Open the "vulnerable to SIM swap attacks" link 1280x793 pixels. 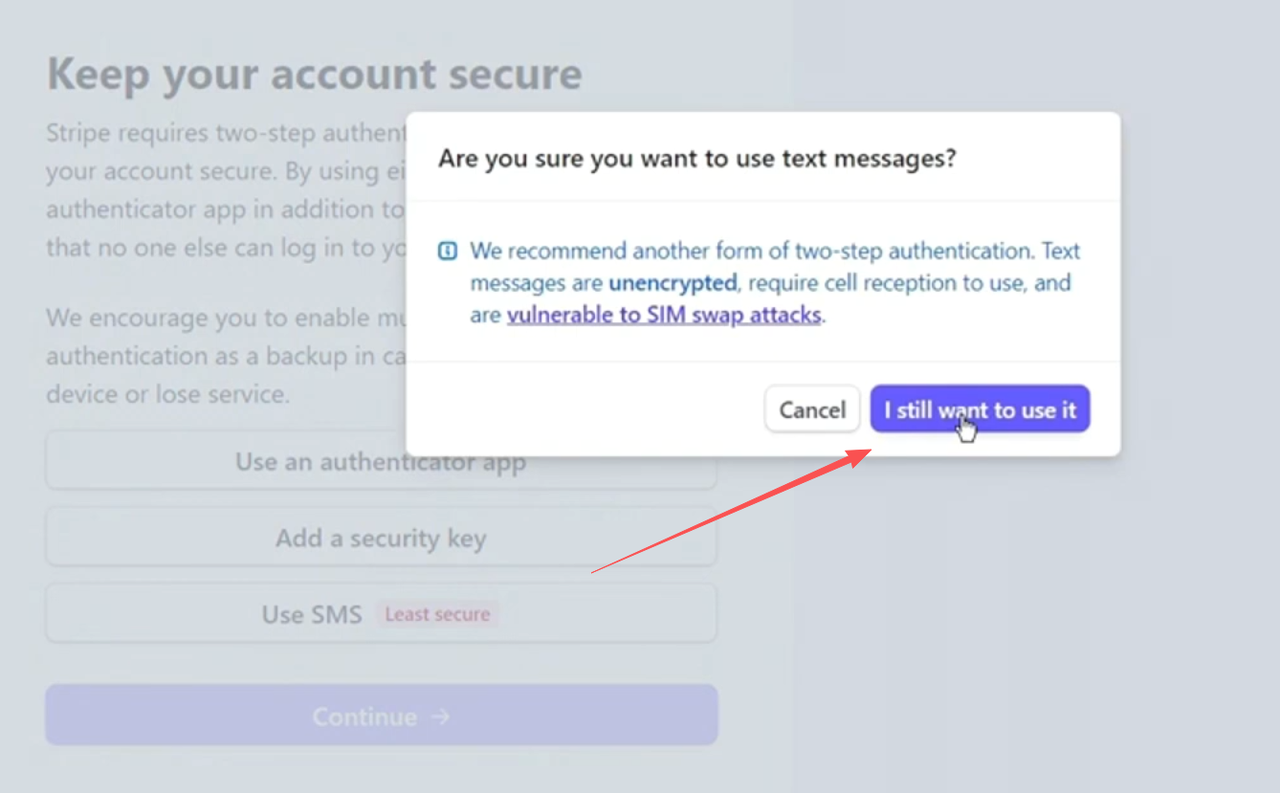tap(664, 315)
